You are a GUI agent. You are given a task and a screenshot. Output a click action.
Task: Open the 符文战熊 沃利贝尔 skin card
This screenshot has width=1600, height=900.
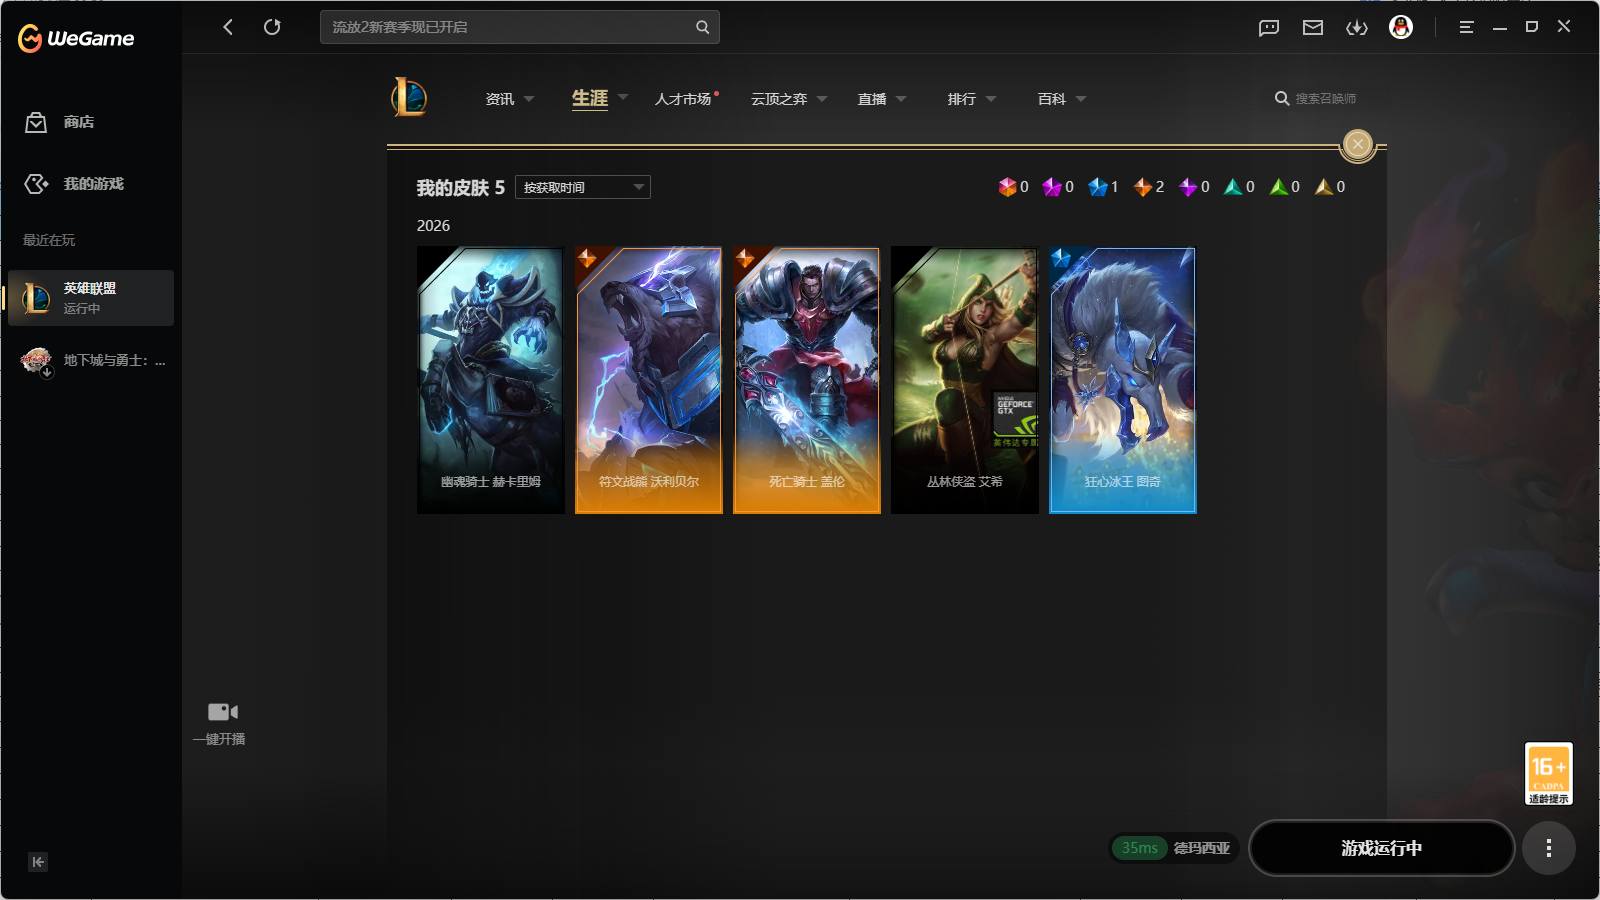pos(649,381)
